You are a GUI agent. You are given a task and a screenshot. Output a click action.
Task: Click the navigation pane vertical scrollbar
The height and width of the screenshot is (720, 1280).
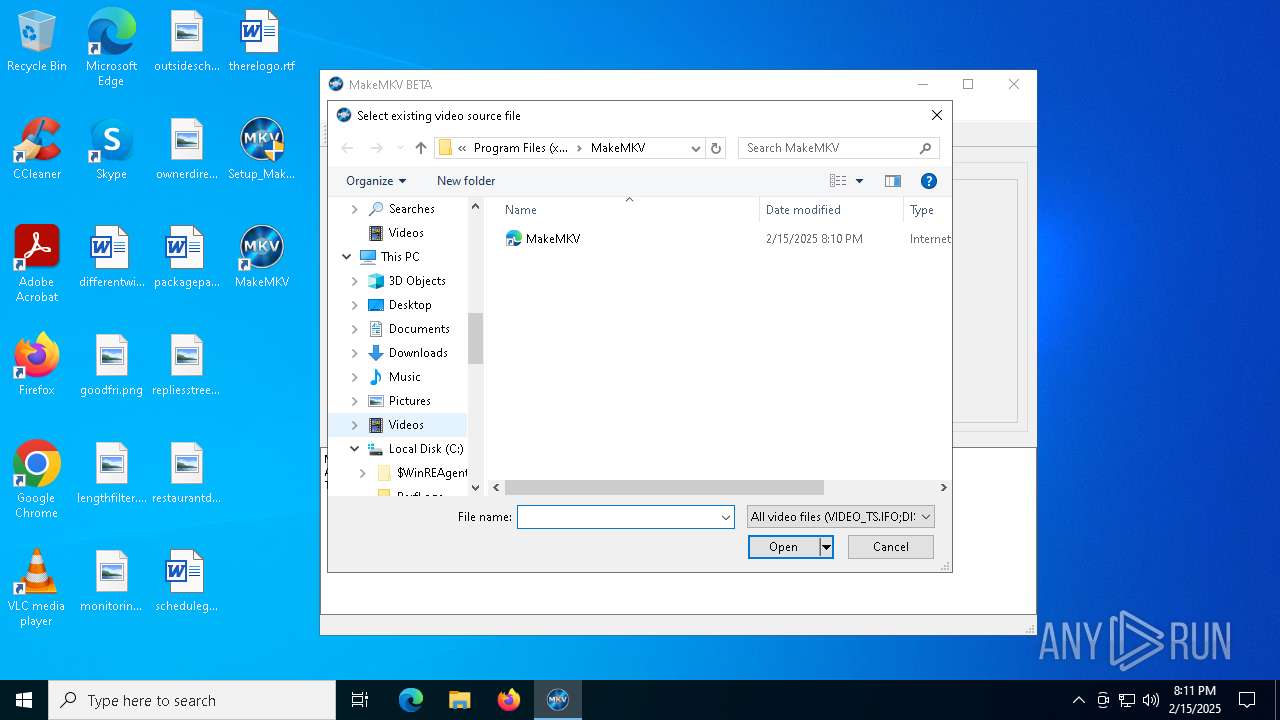pos(475,339)
